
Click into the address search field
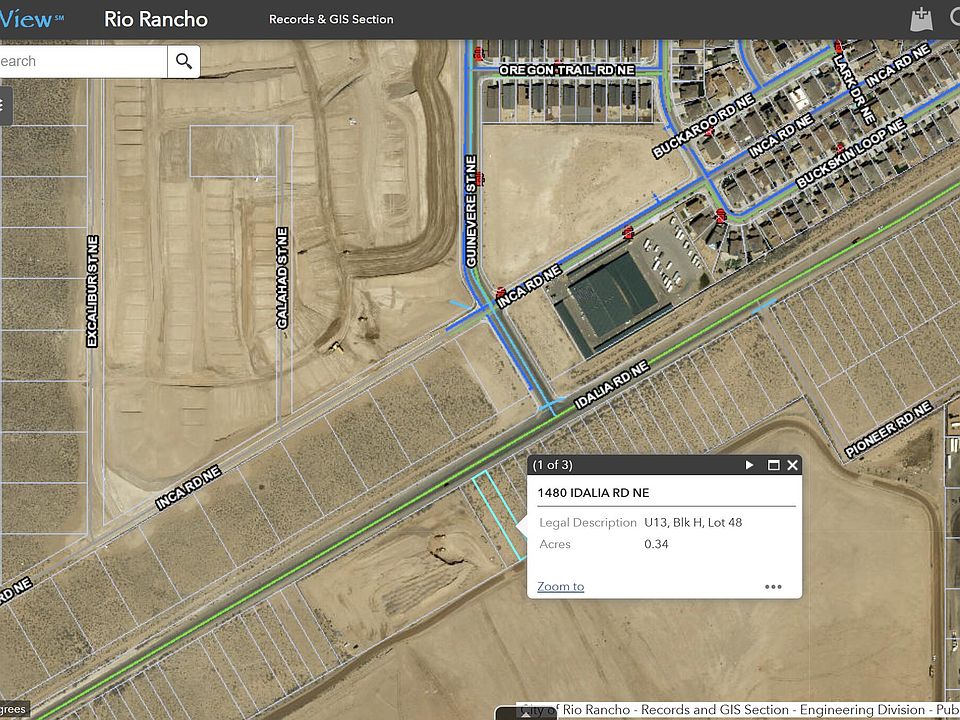(x=83, y=61)
